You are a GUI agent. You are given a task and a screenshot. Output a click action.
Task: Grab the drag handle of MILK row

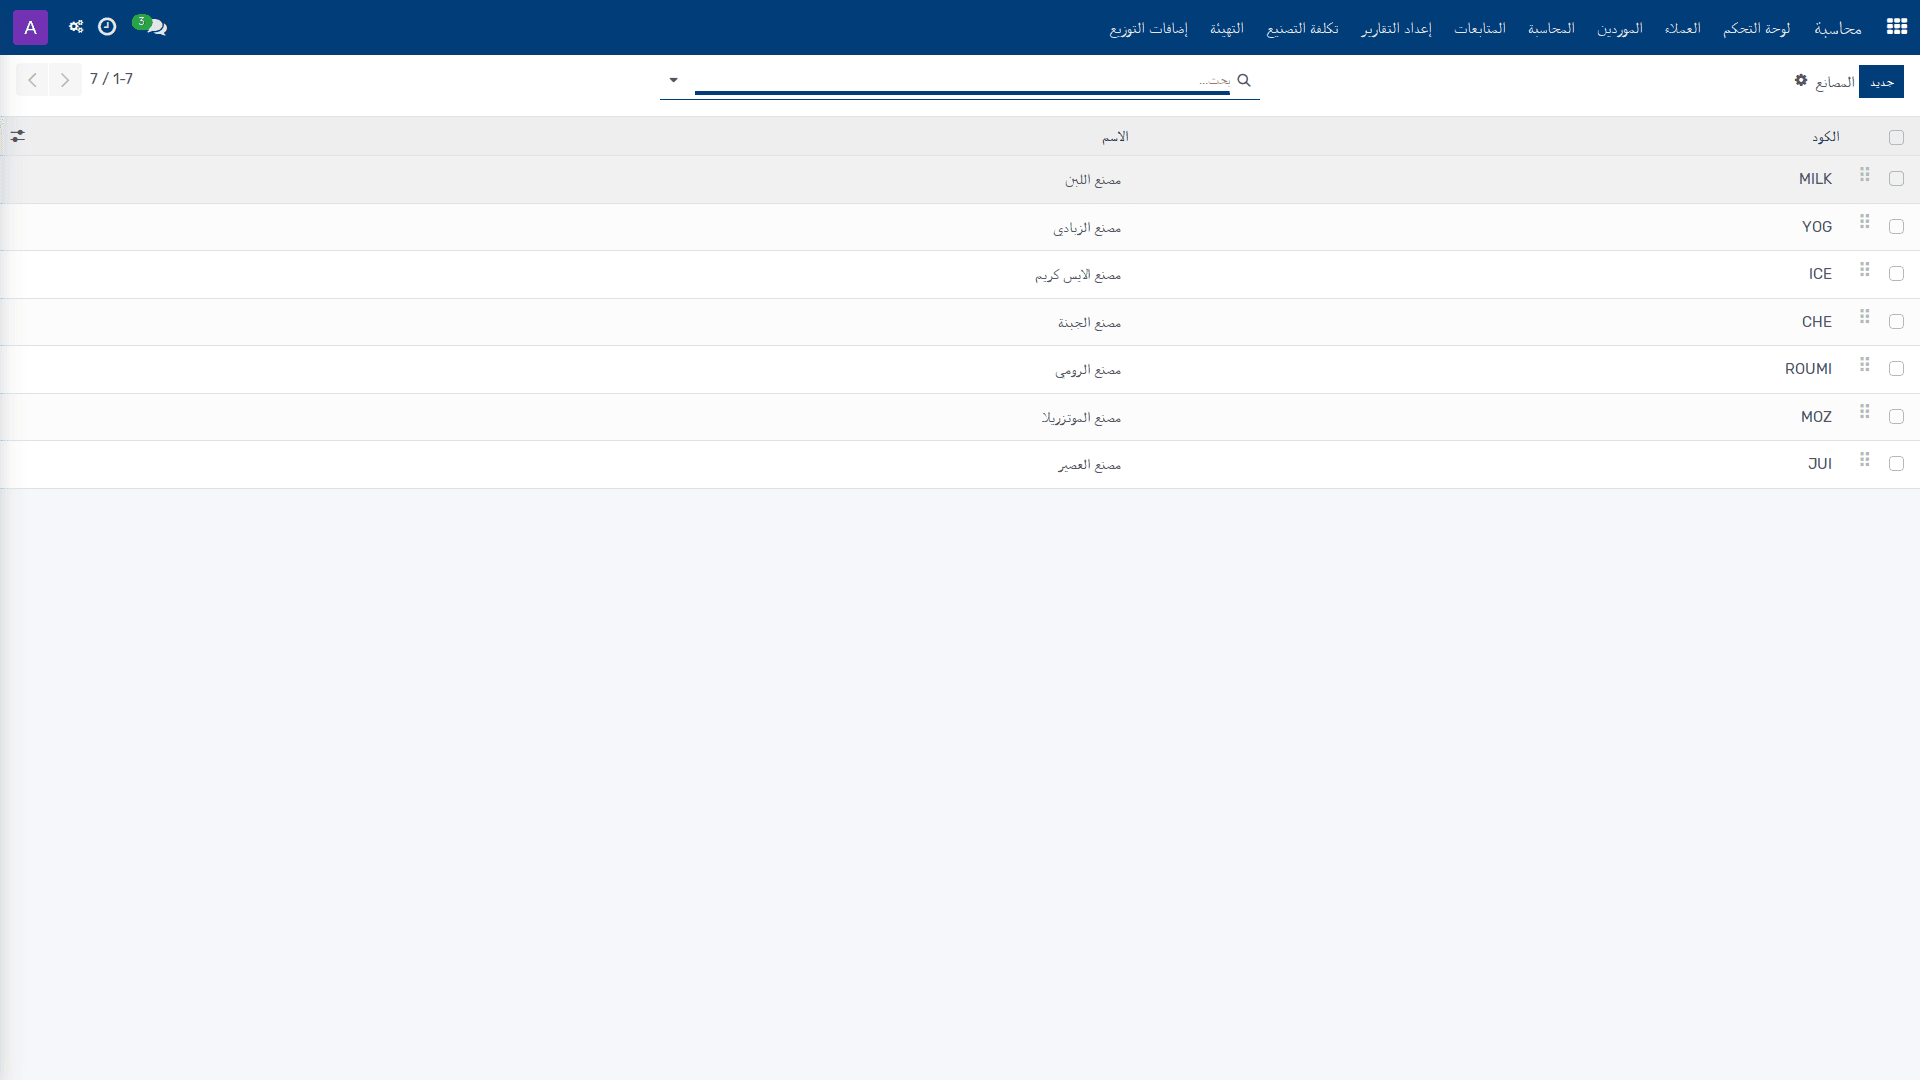pyautogui.click(x=1865, y=175)
